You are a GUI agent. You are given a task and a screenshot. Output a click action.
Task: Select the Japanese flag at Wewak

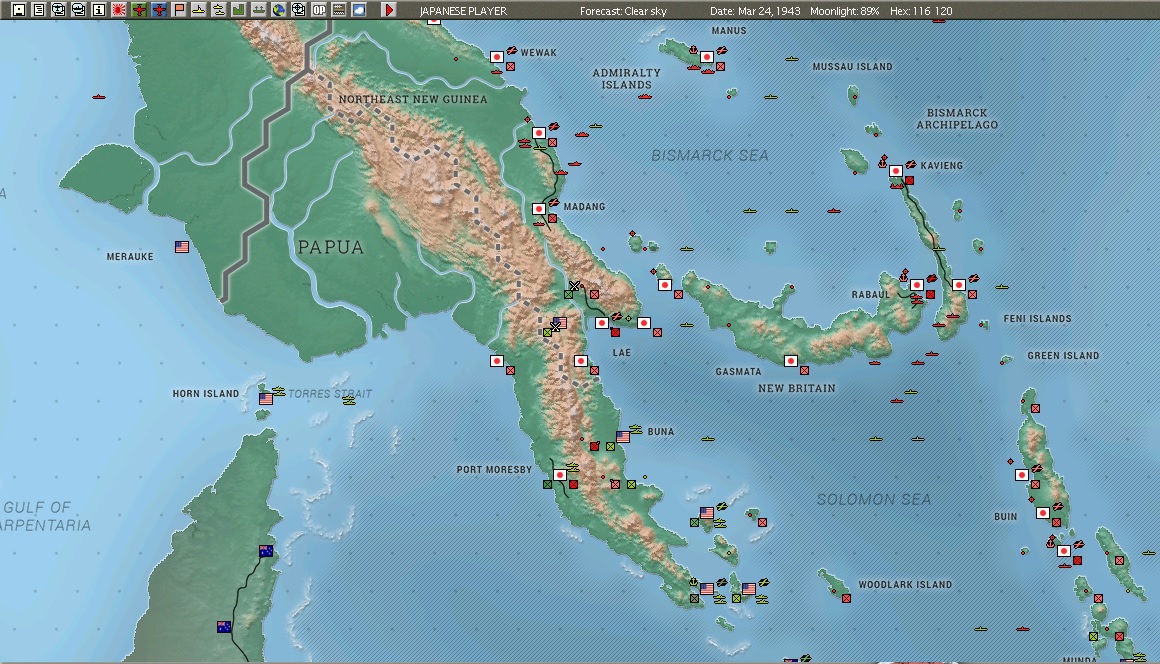pos(497,56)
